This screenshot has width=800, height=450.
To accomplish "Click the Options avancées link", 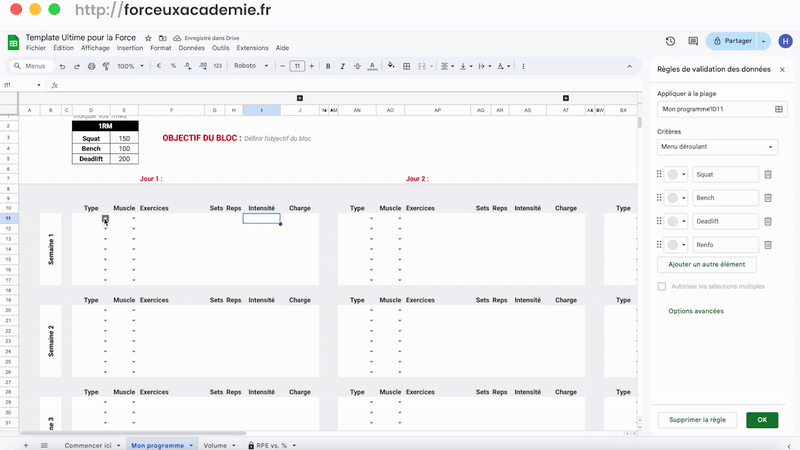I will click(x=696, y=311).
